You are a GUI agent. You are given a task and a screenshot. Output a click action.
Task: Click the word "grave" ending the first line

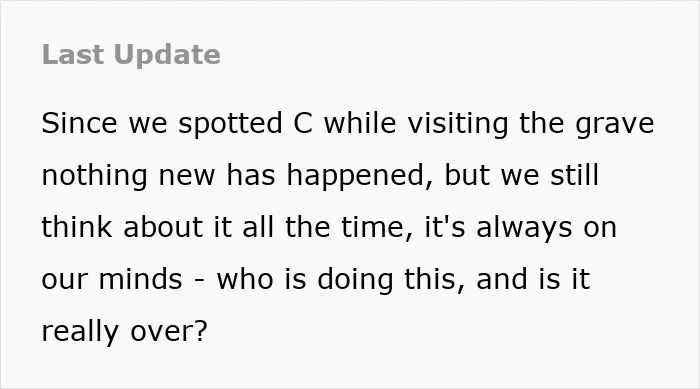[x=615, y=125]
